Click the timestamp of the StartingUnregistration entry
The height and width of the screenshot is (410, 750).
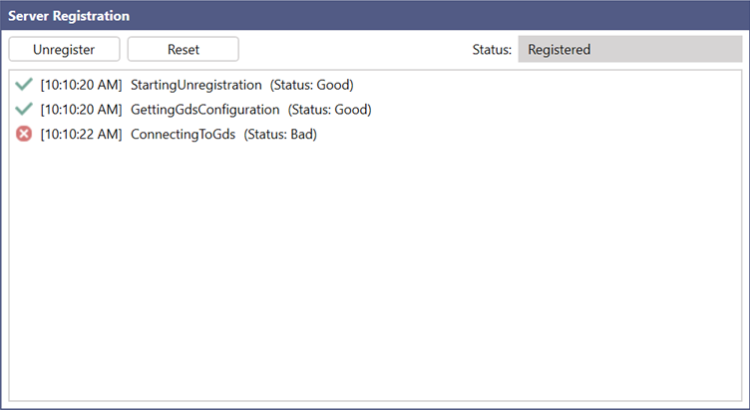click(81, 85)
